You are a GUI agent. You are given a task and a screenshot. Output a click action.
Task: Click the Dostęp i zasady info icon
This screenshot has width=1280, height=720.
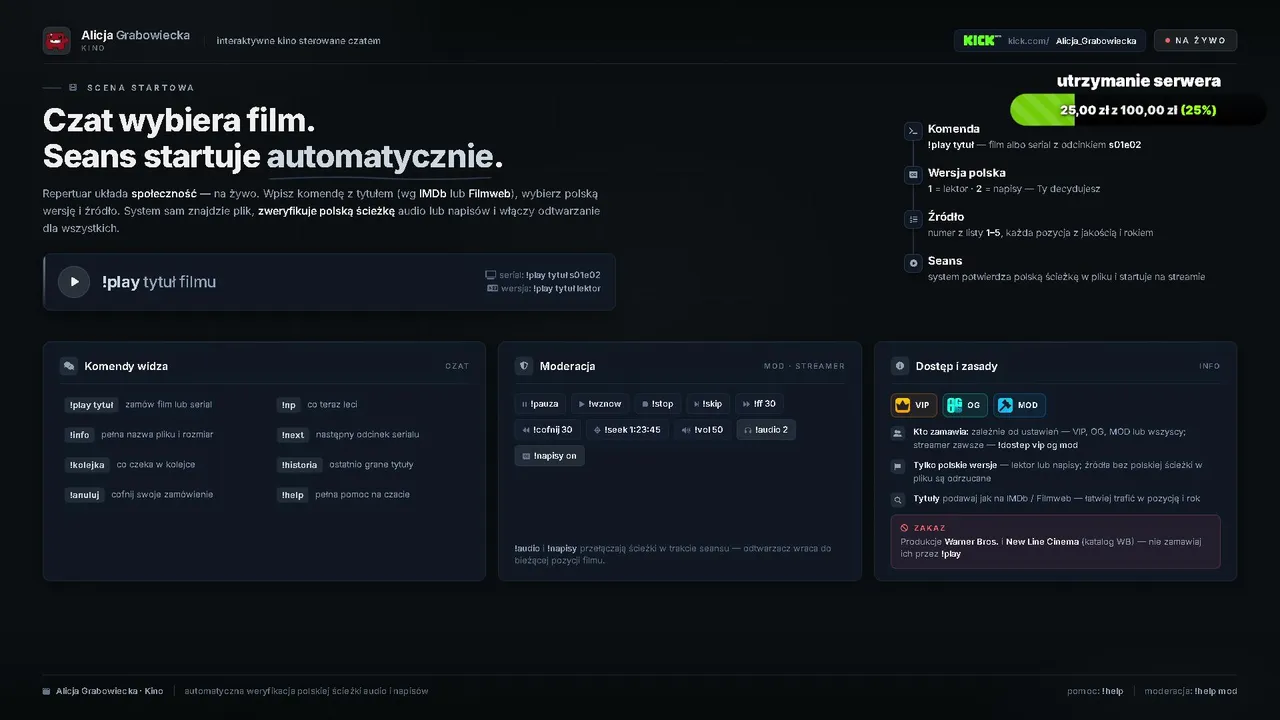tap(899, 366)
